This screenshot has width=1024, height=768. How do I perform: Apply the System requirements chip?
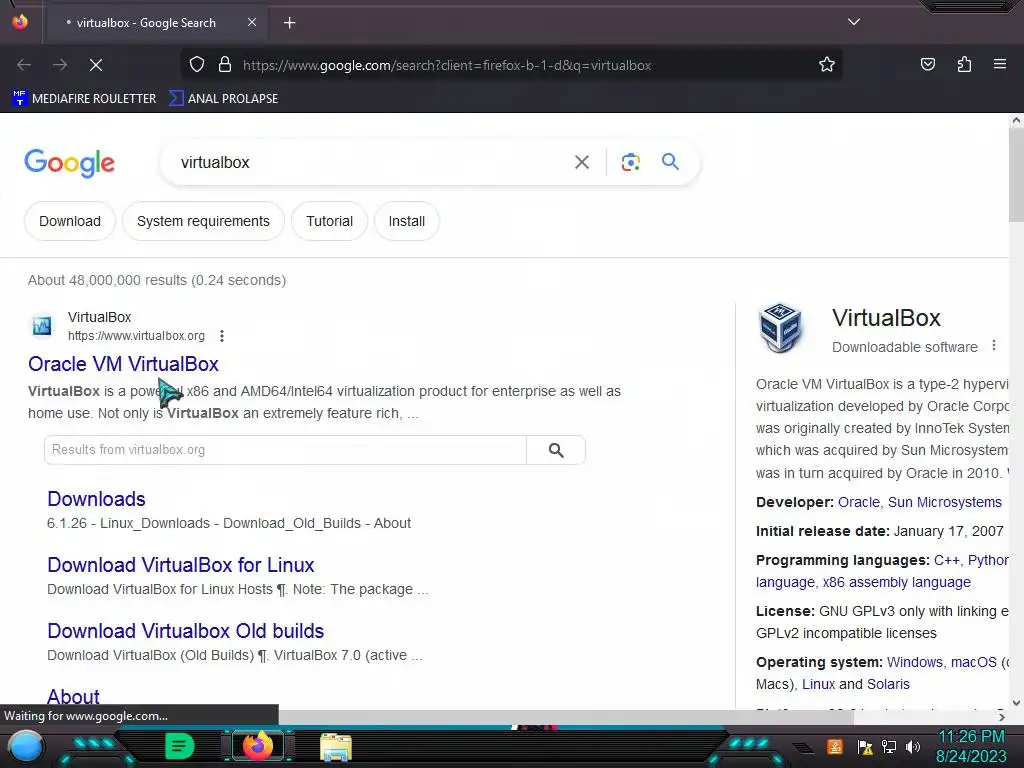(x=203, y=221)
